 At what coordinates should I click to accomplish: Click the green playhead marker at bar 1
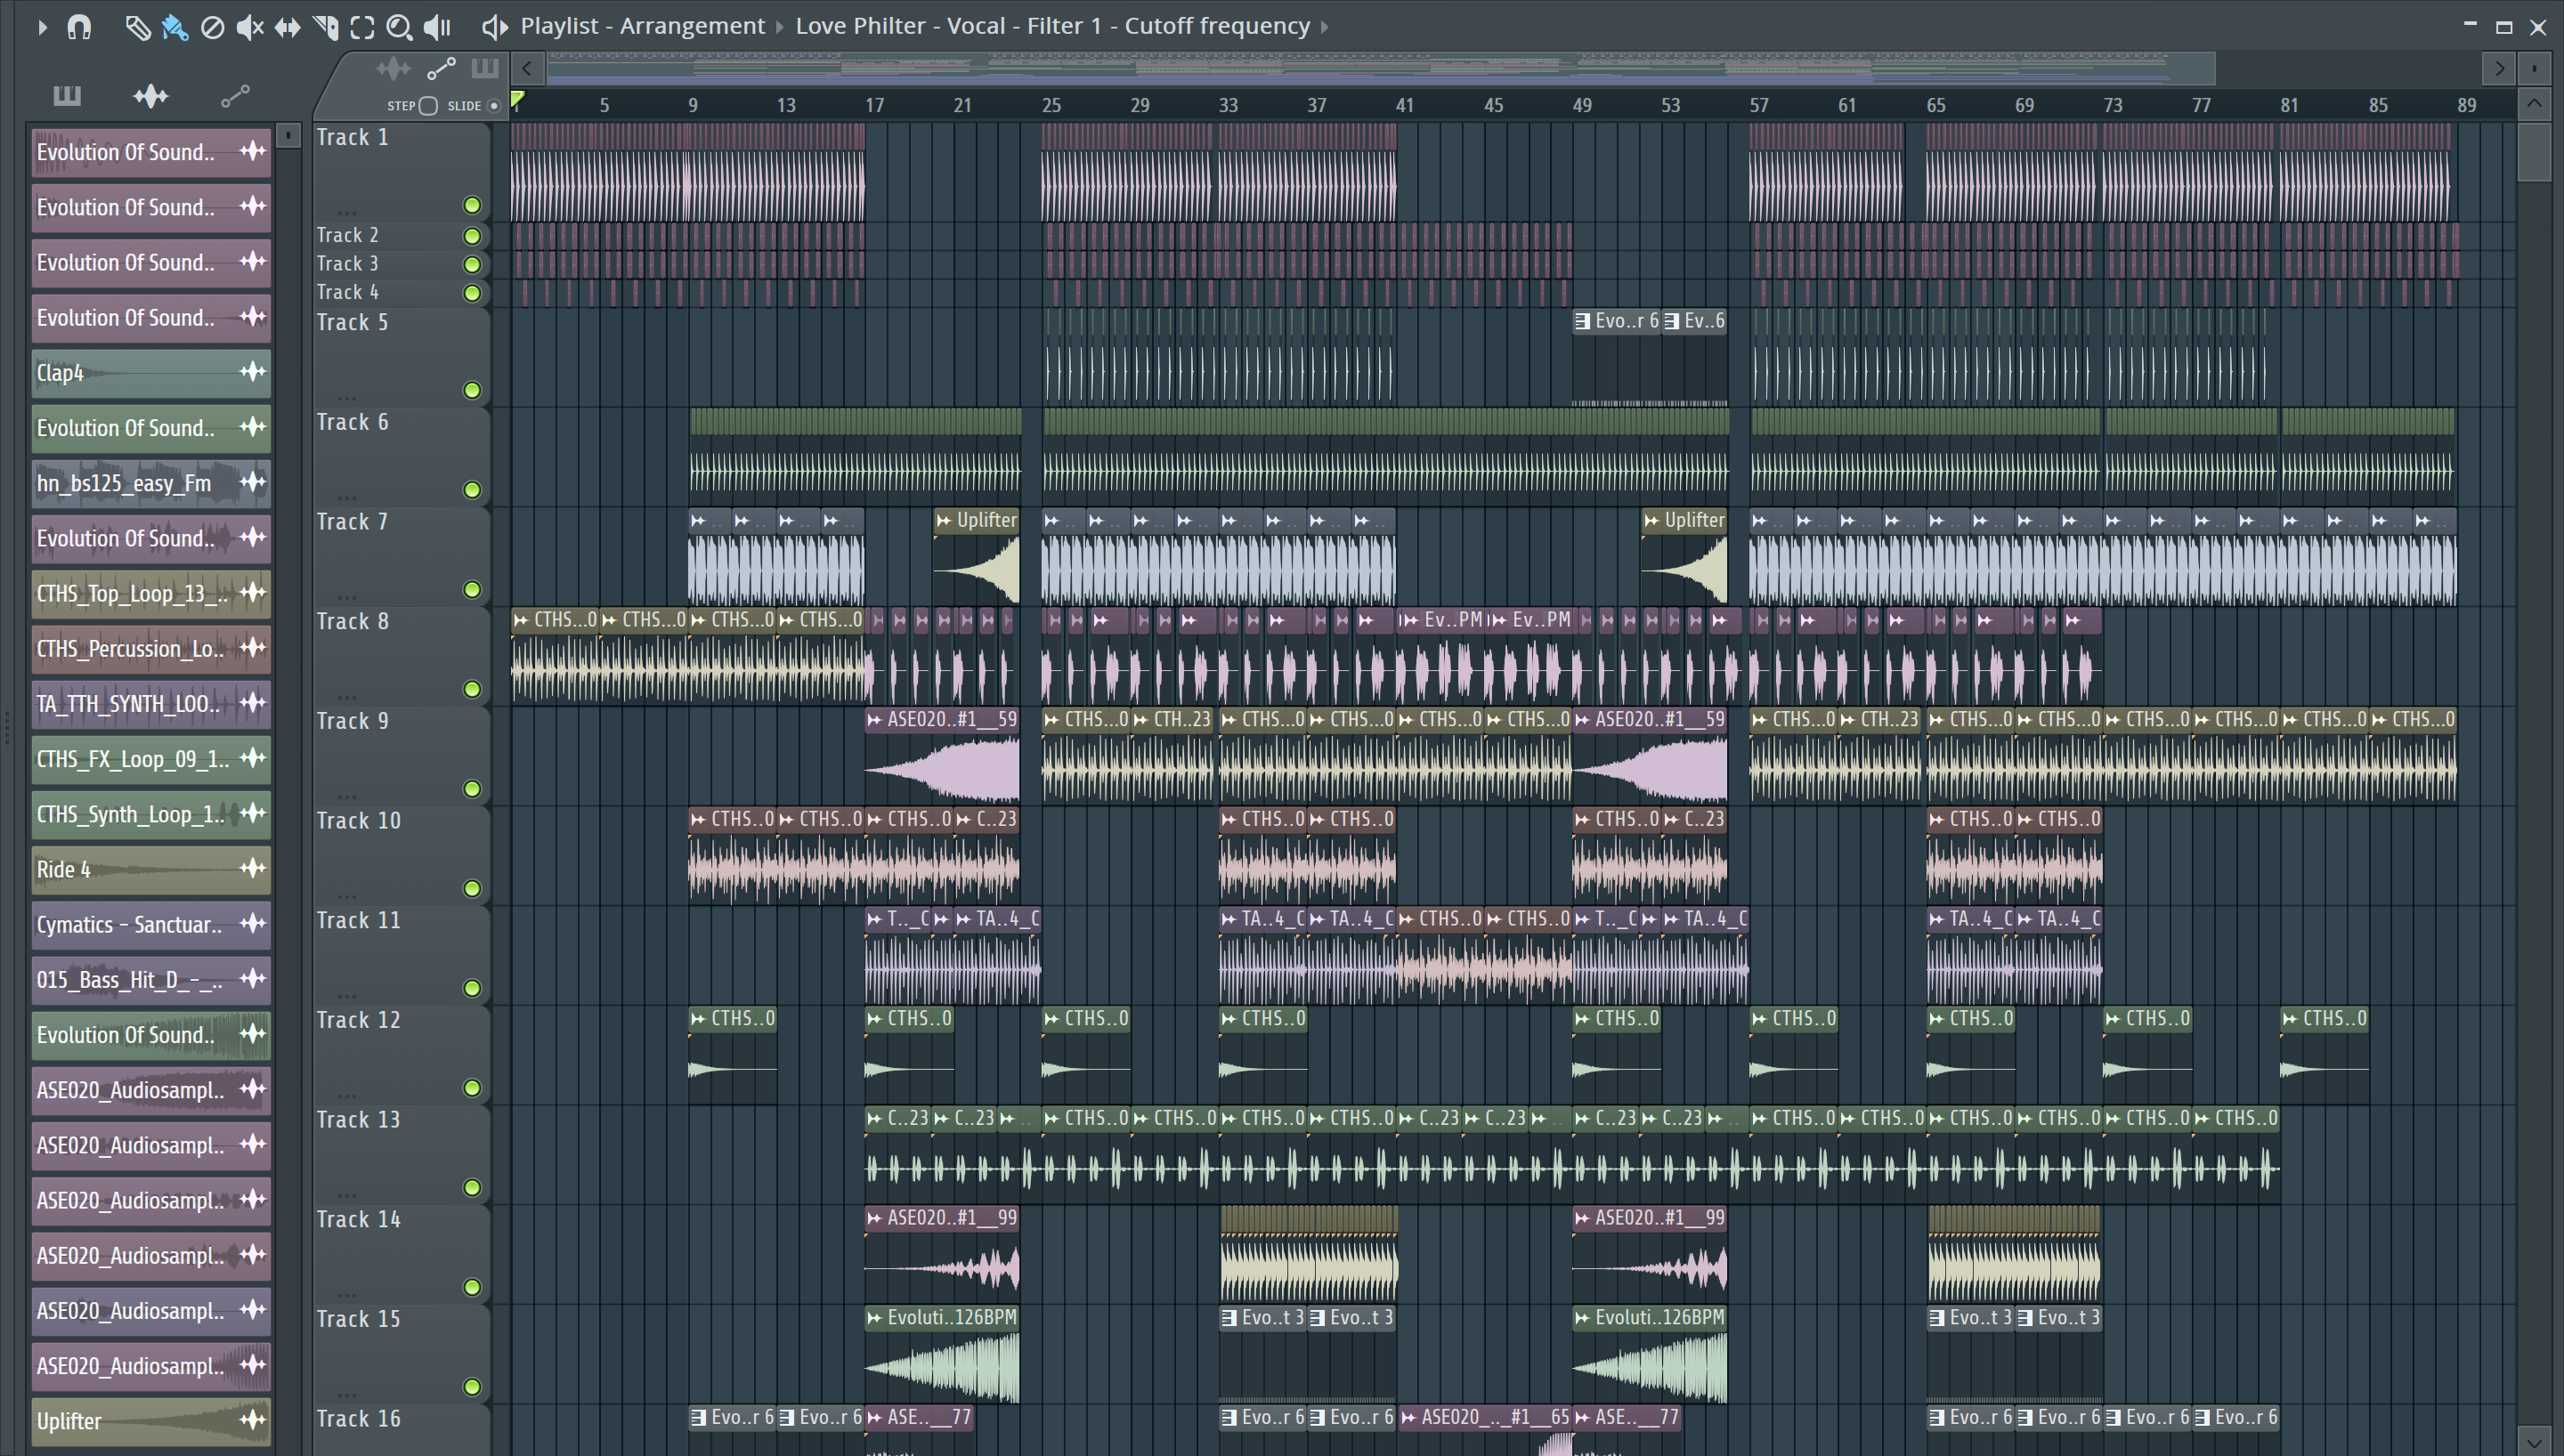coord(518,99)
